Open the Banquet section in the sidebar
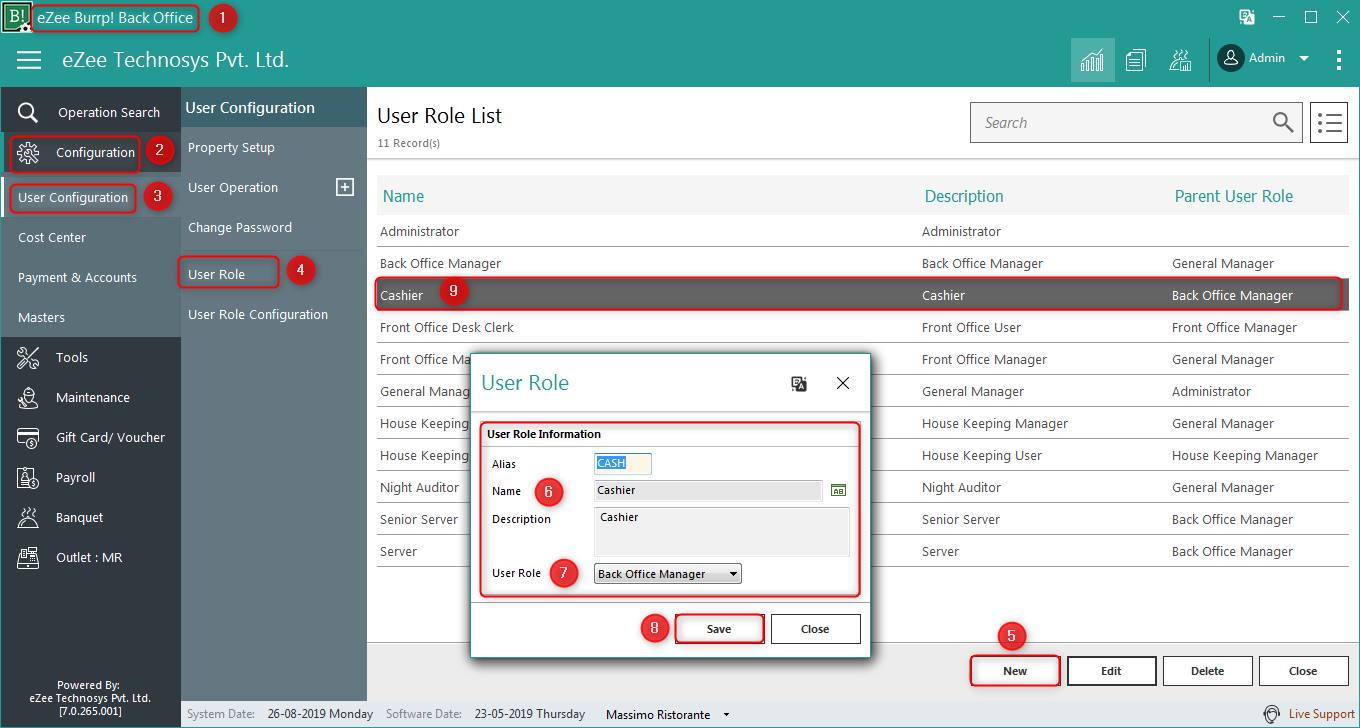The height and width of the screenshot is (728, 1360). pos(90,517)
